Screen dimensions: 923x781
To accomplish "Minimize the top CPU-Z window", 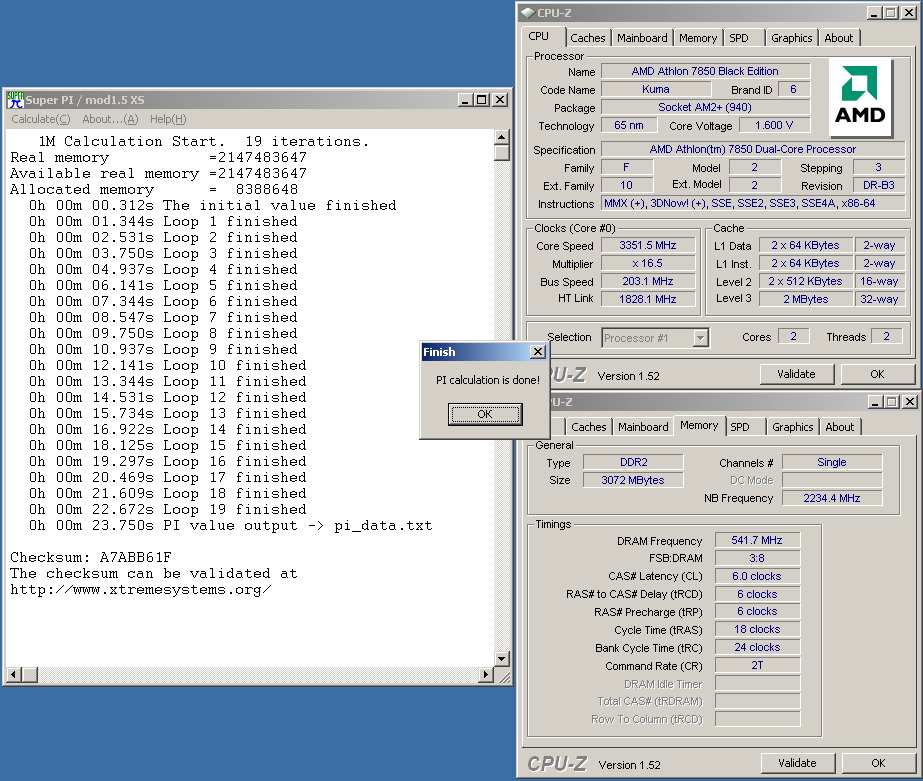I will click(874, 13).
